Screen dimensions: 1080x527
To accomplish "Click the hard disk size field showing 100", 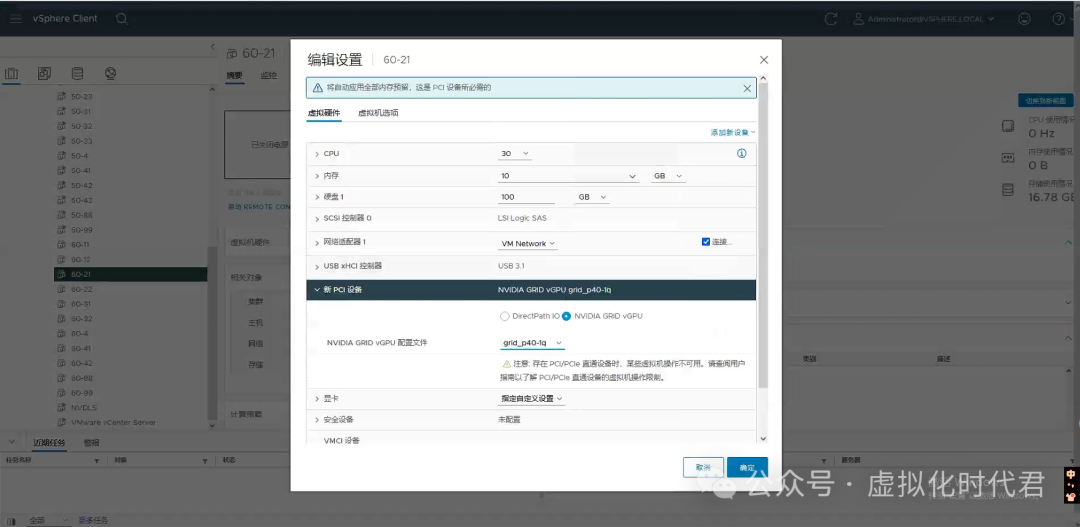I will tap(527, 197).
